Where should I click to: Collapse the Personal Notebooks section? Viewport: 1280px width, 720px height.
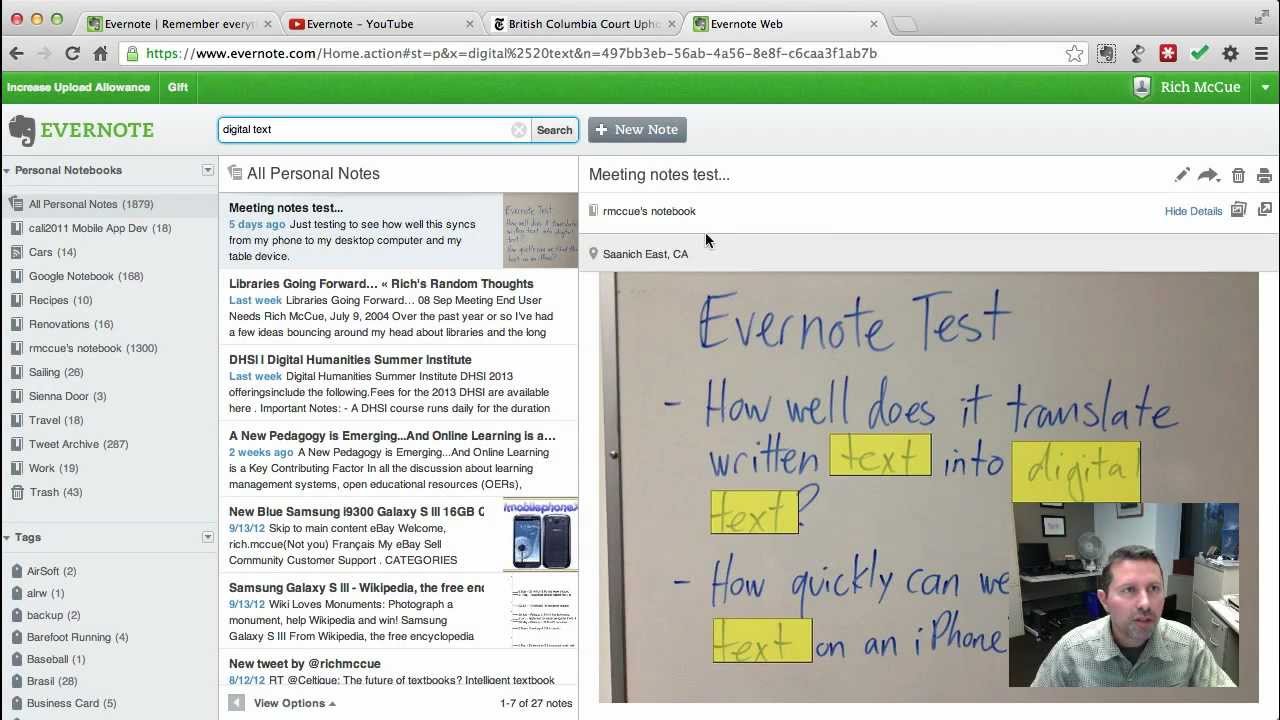coord(7,171)
